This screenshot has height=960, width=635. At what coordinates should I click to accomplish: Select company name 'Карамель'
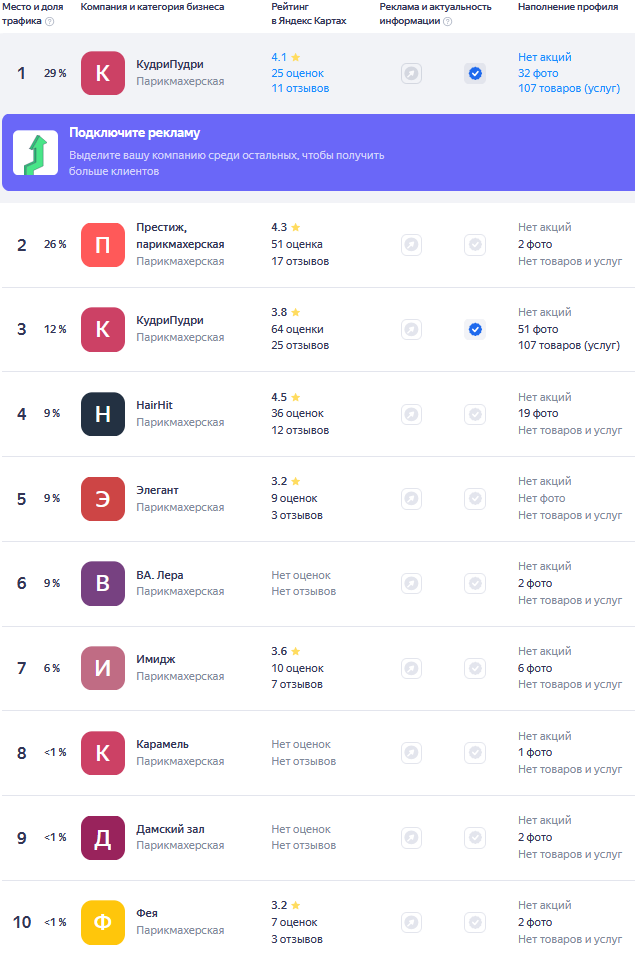(x=162, y=744)
